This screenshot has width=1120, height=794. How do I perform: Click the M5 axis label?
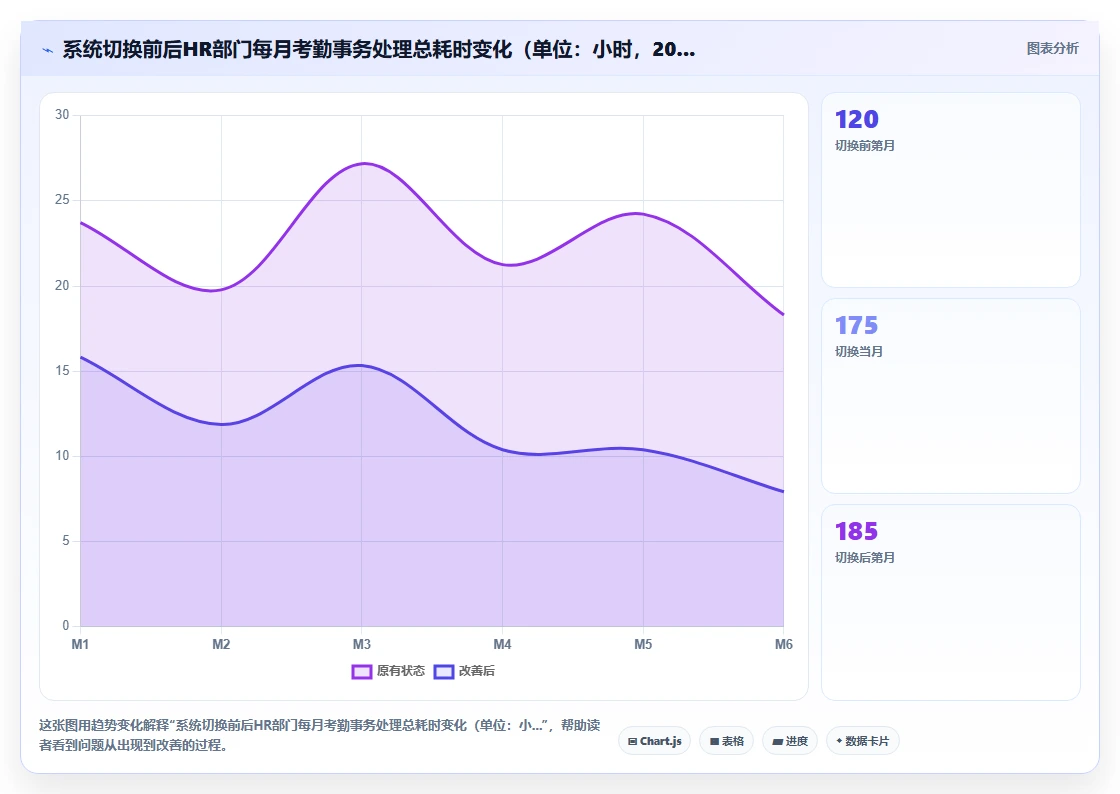point(643,645)
